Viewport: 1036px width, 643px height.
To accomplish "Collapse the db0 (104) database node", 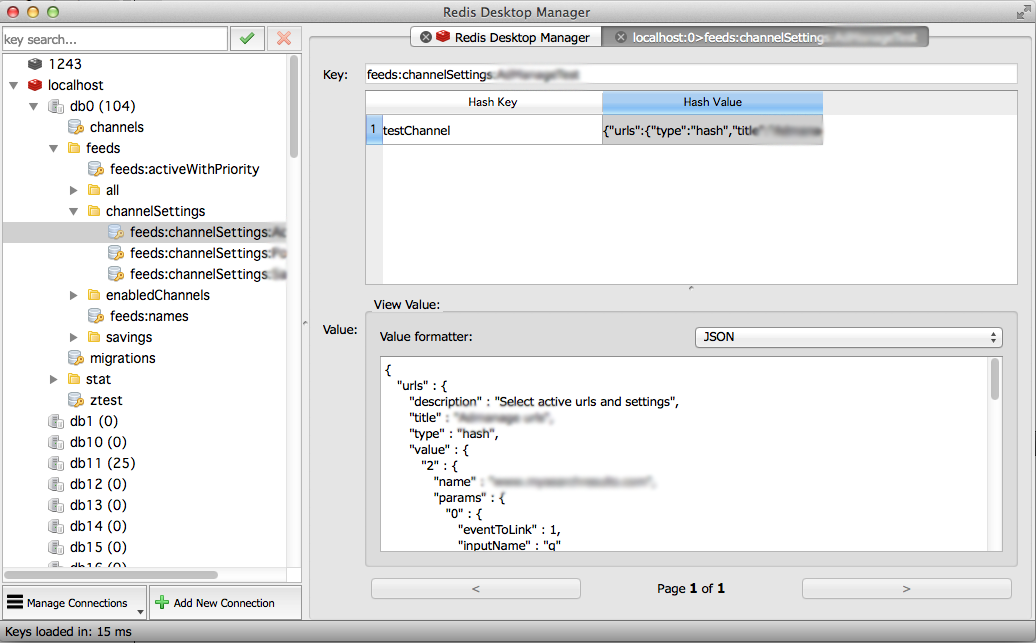I will 34,106.
